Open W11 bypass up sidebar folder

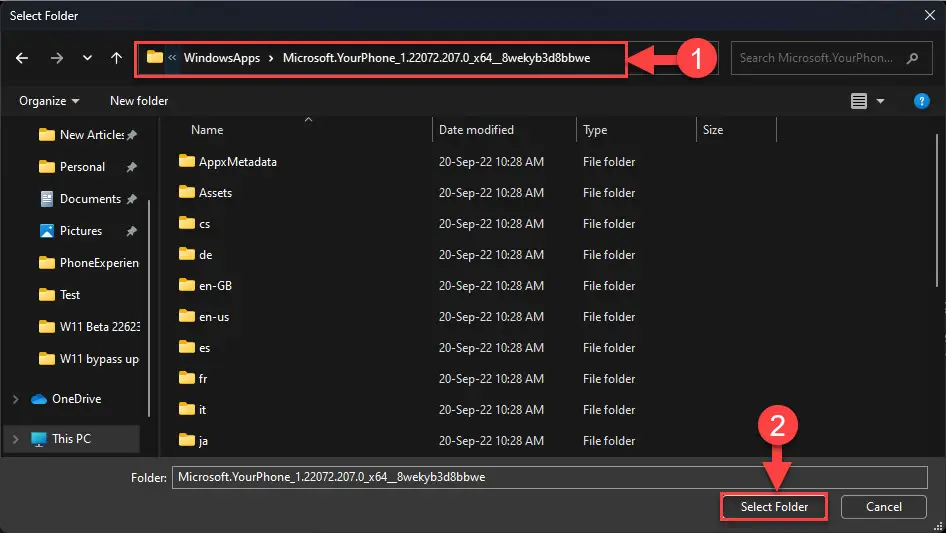99,359
